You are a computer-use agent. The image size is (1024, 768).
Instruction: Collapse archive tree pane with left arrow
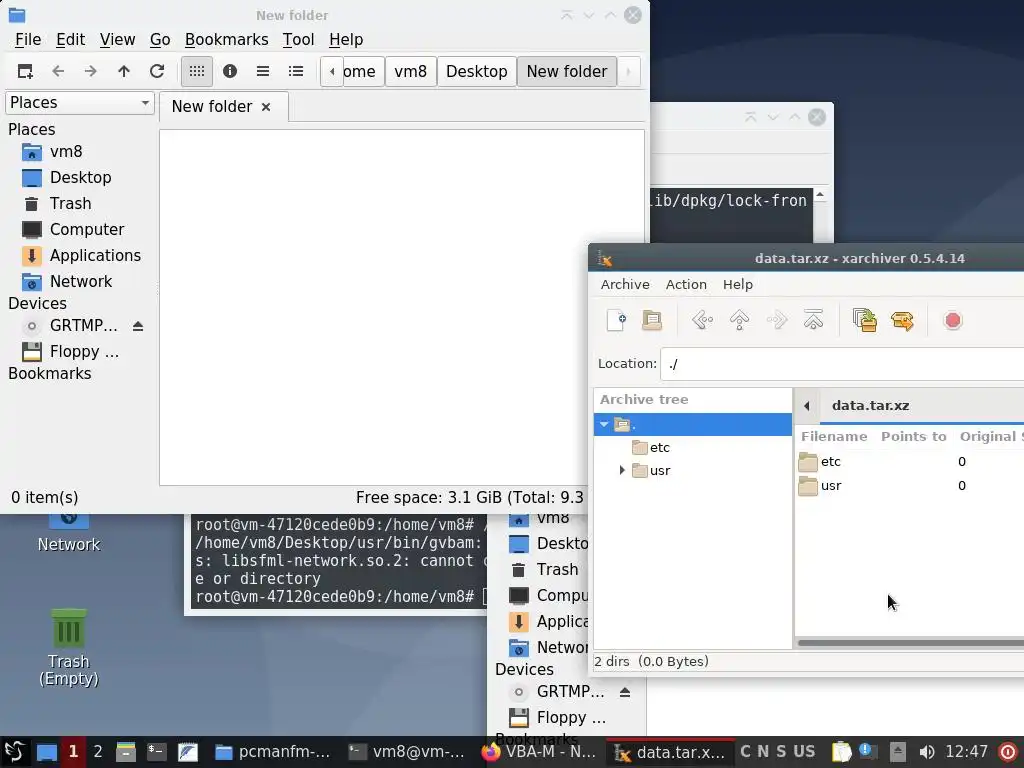pos(807,406)
